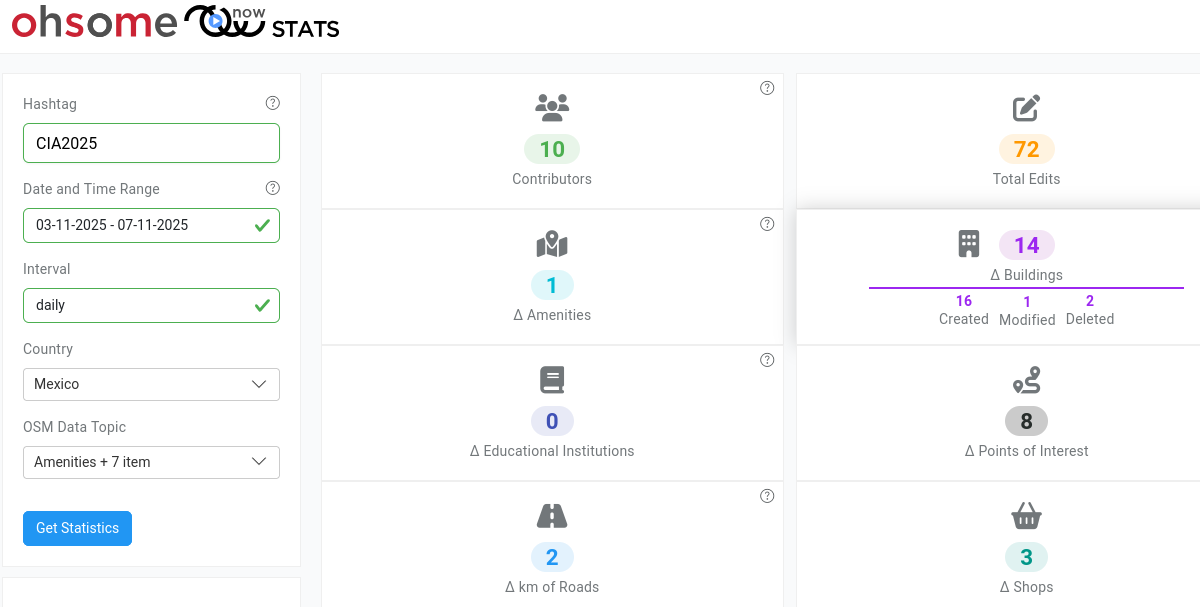Click the Contributors people icon

552,107
